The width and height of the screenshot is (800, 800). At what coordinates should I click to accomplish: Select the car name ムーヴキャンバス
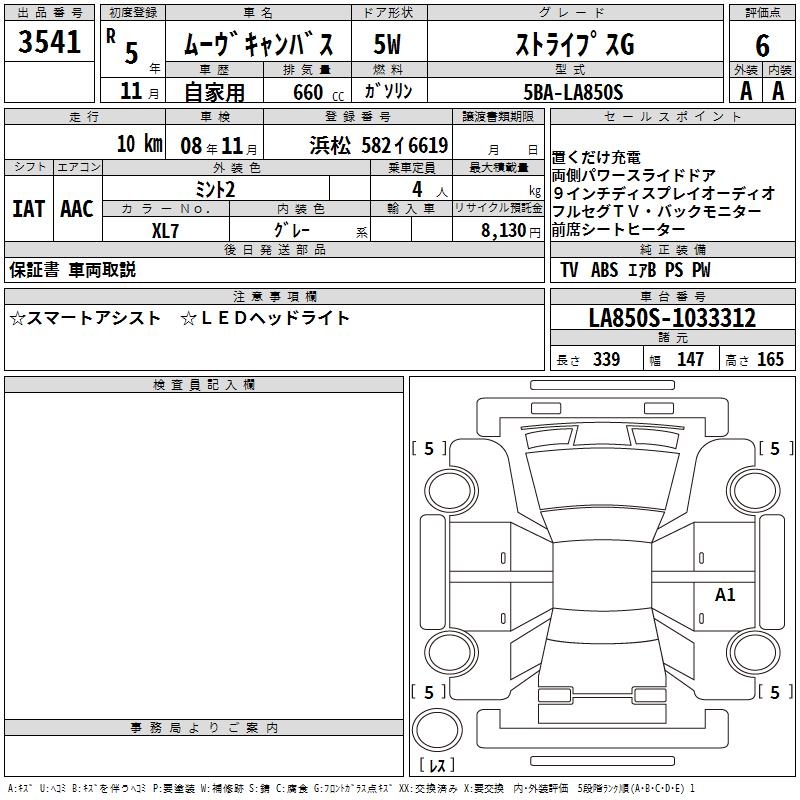point(265,45)
